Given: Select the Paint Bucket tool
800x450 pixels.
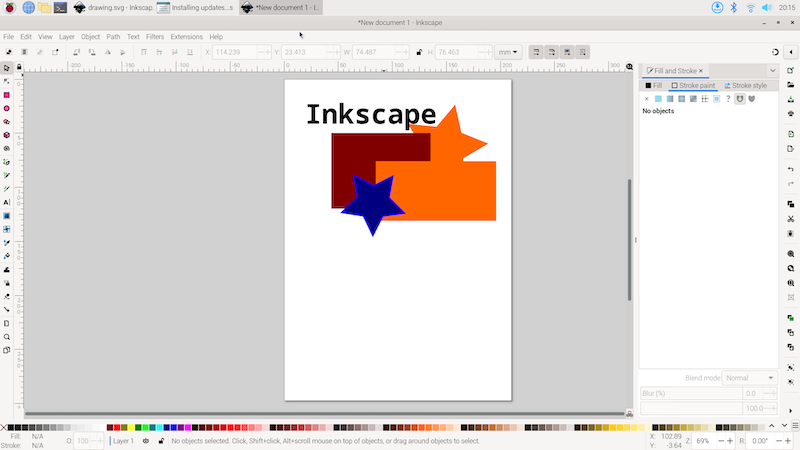Looking at the screenshot, I should pyautogui.click(x=7, y=256).
